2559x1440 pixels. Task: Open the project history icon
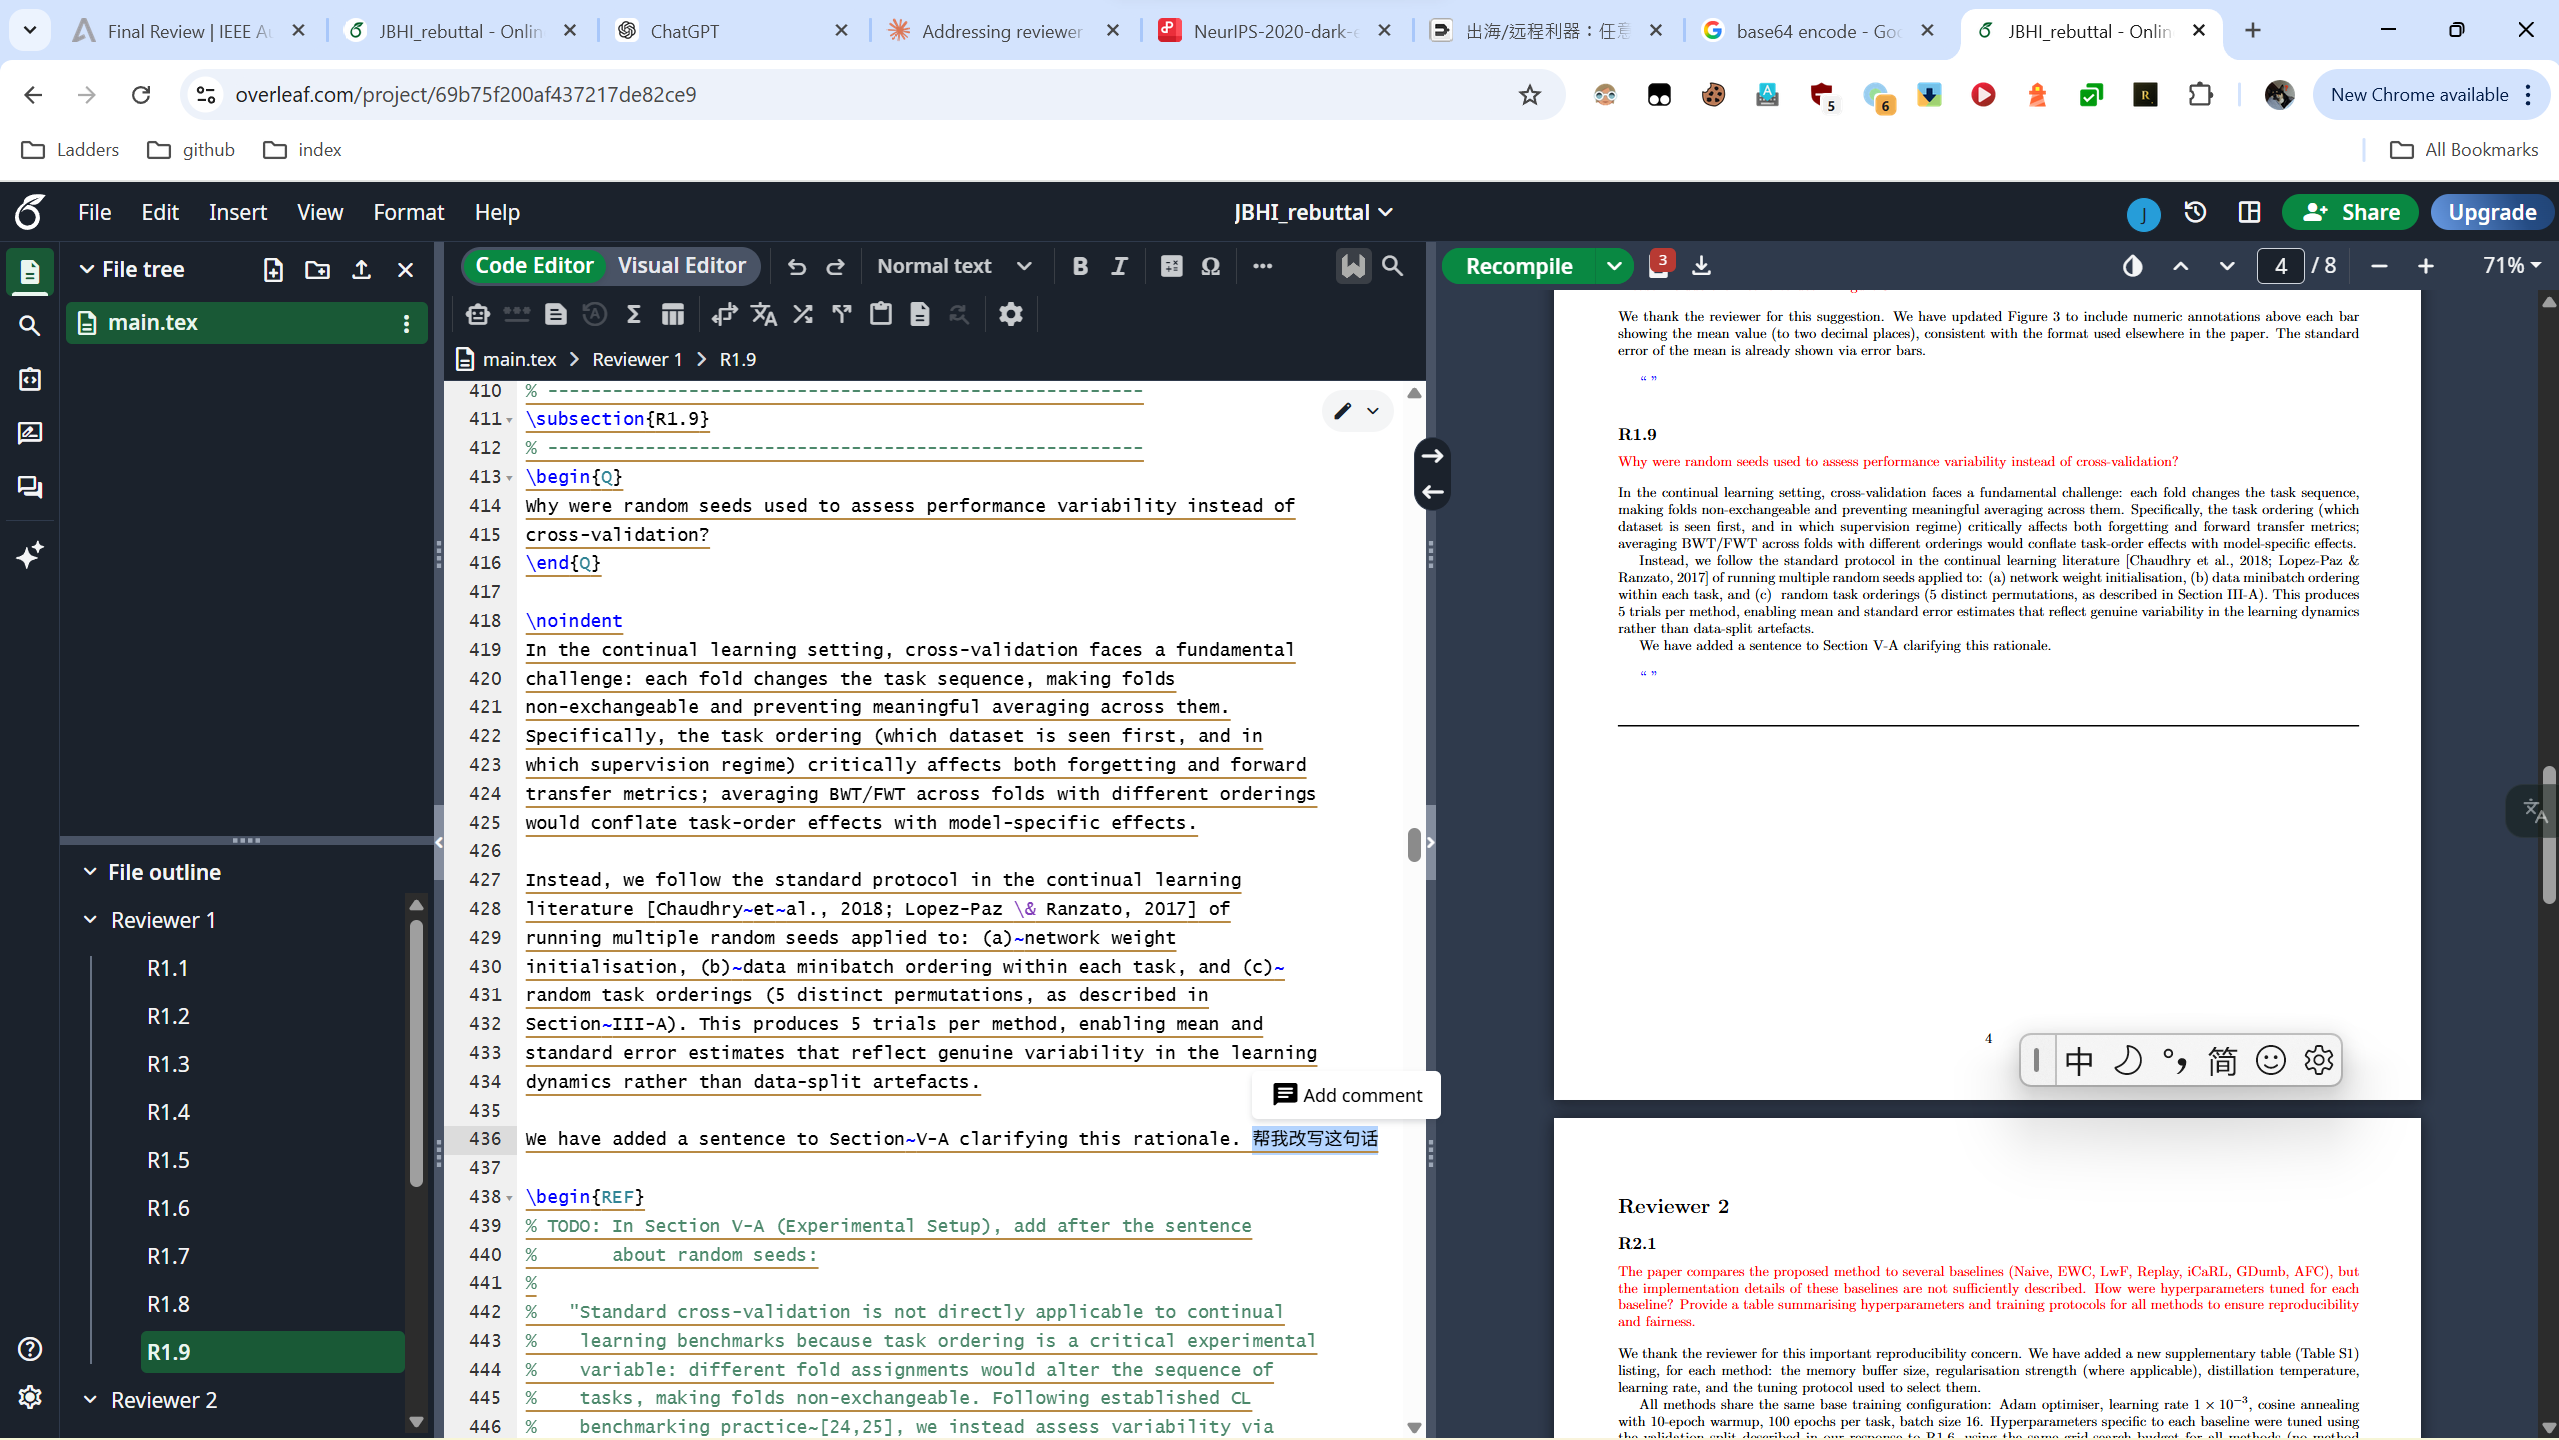click(x=2195, y=212)
